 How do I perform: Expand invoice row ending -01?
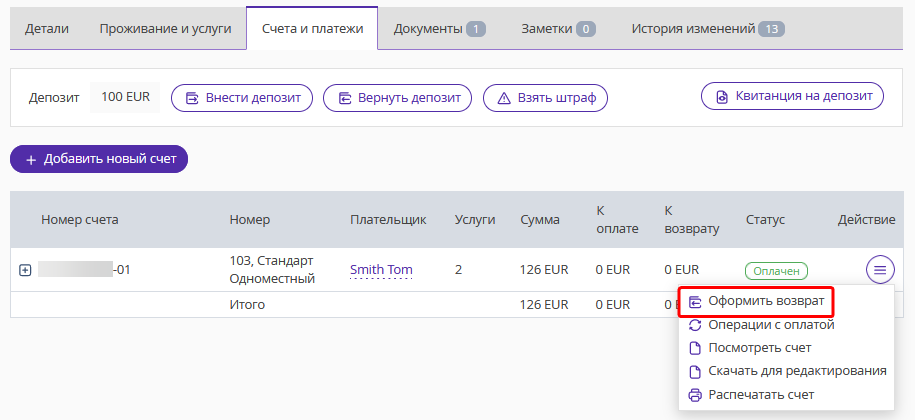coord(25,270)
